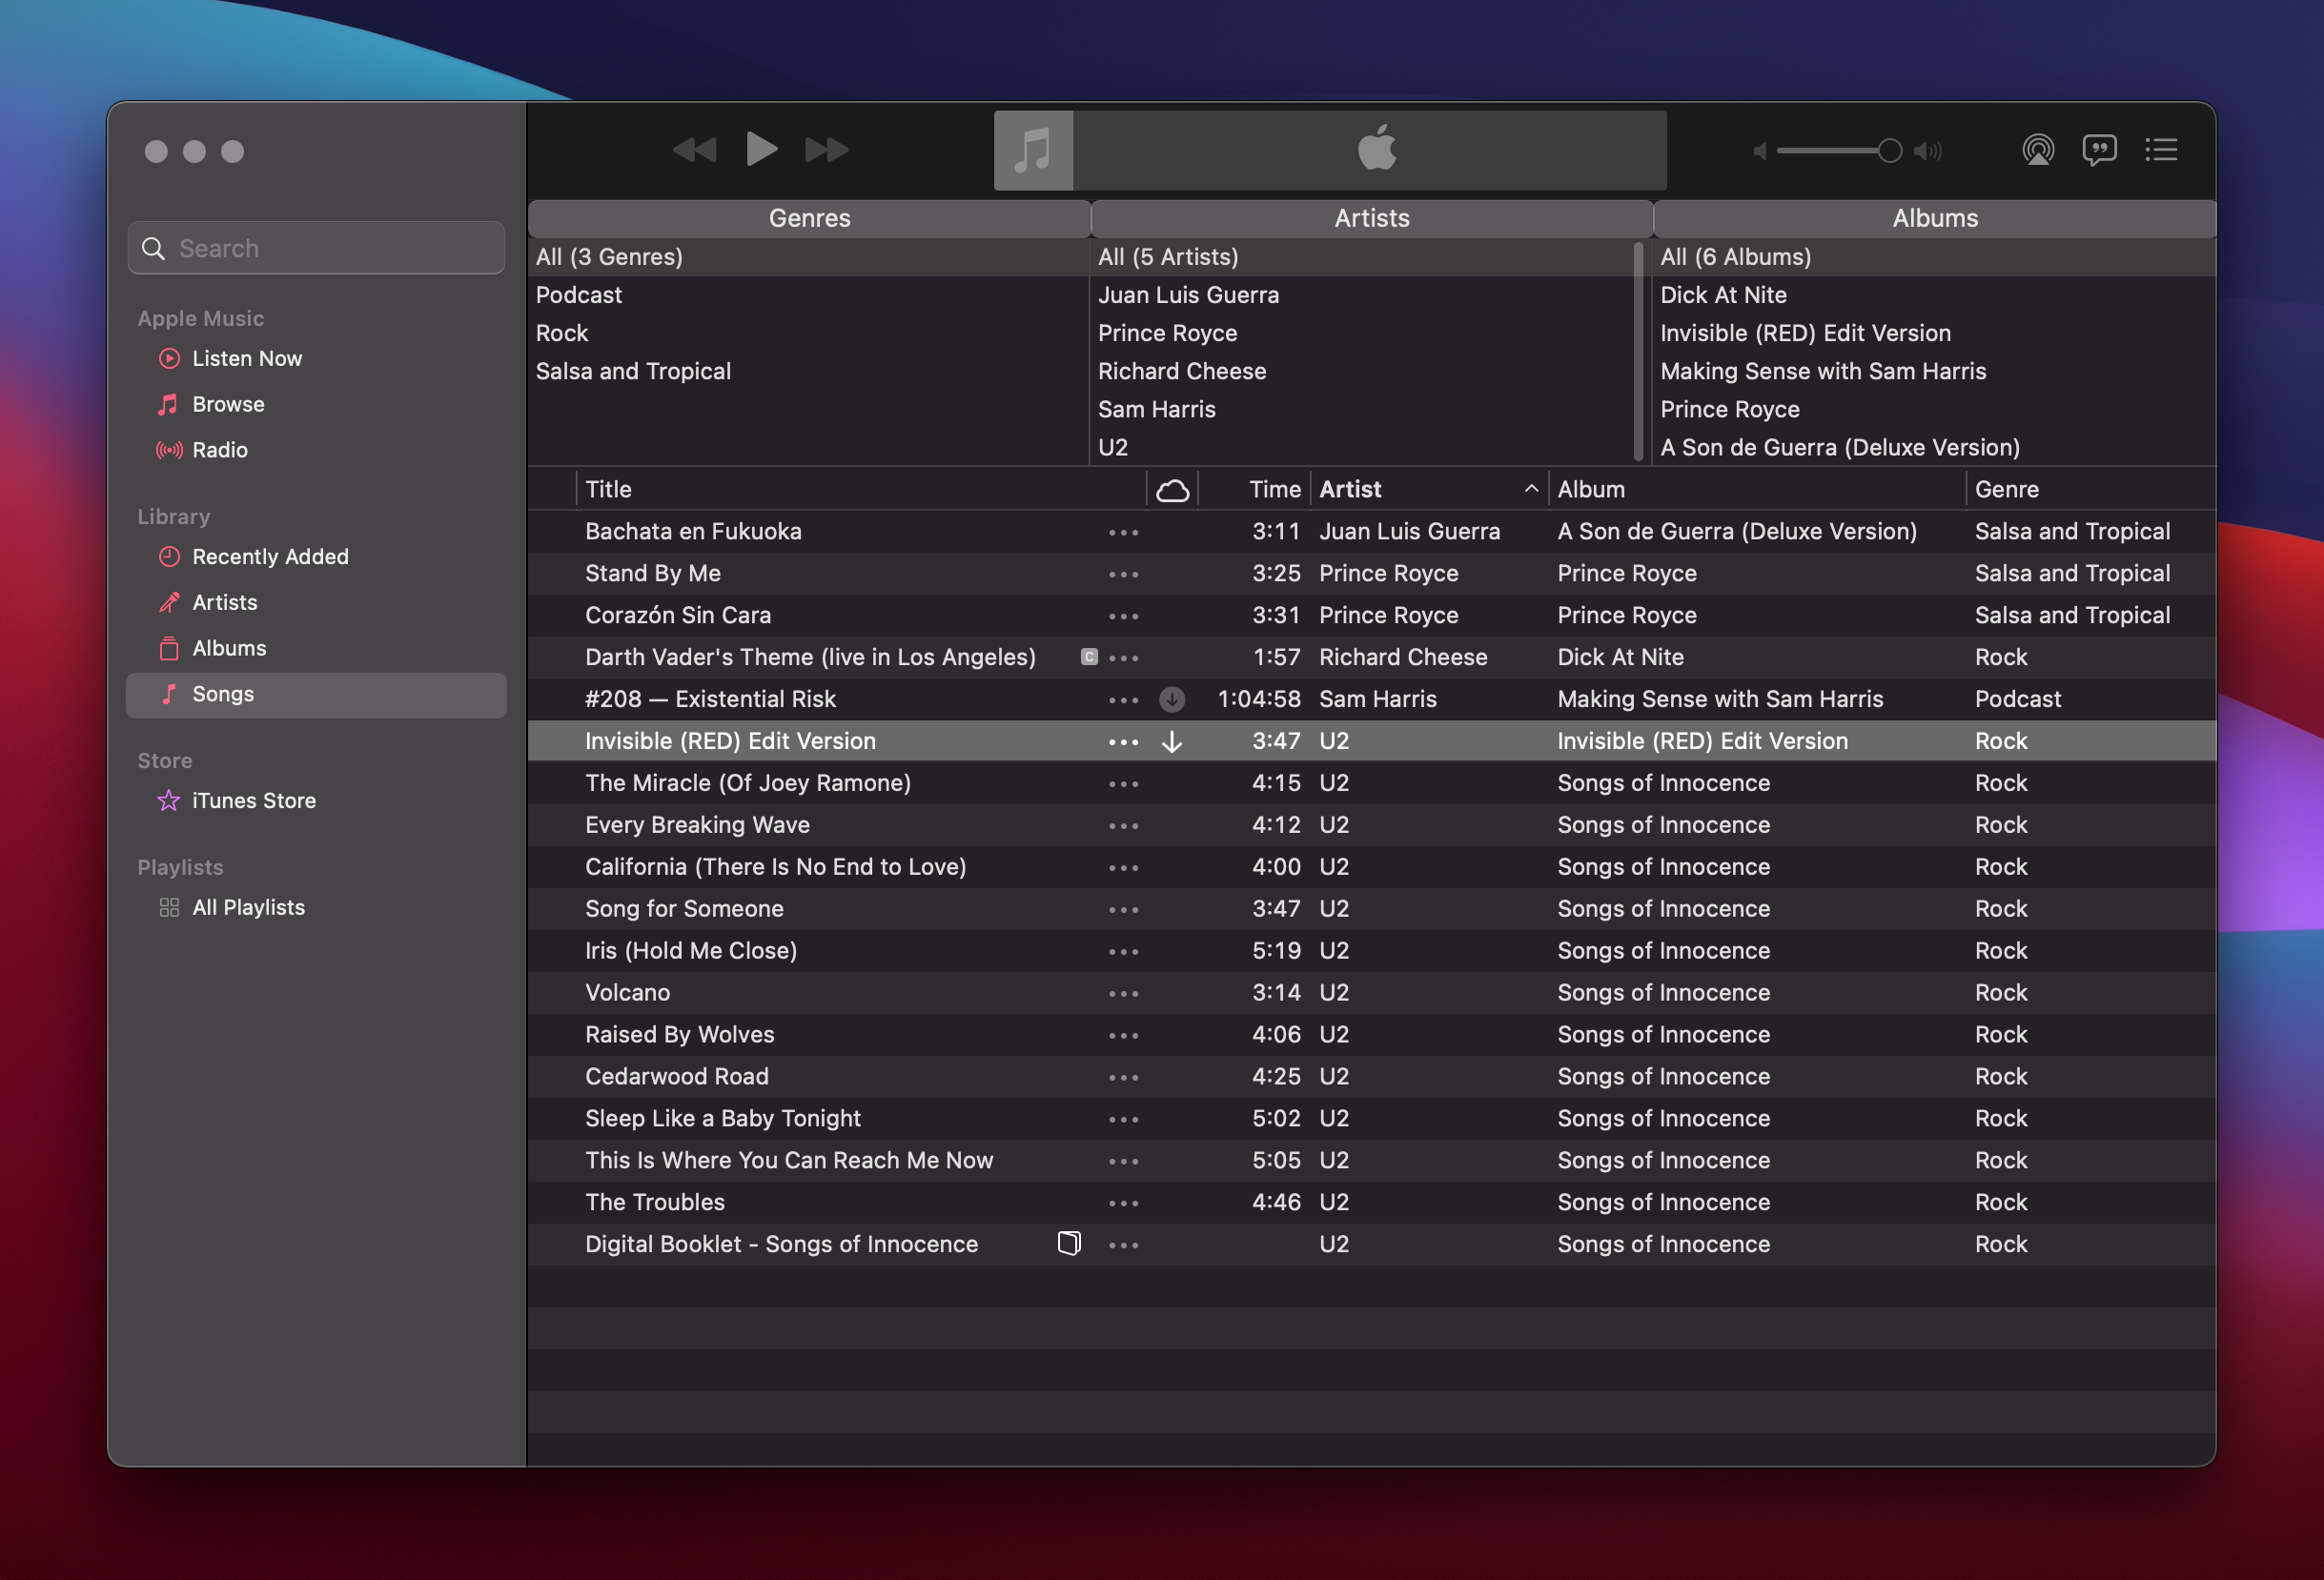The height and width of the screenshot is (1580, 2324).
Task: Open Recently Added in the sidebar
Action: tap(270, 557)
